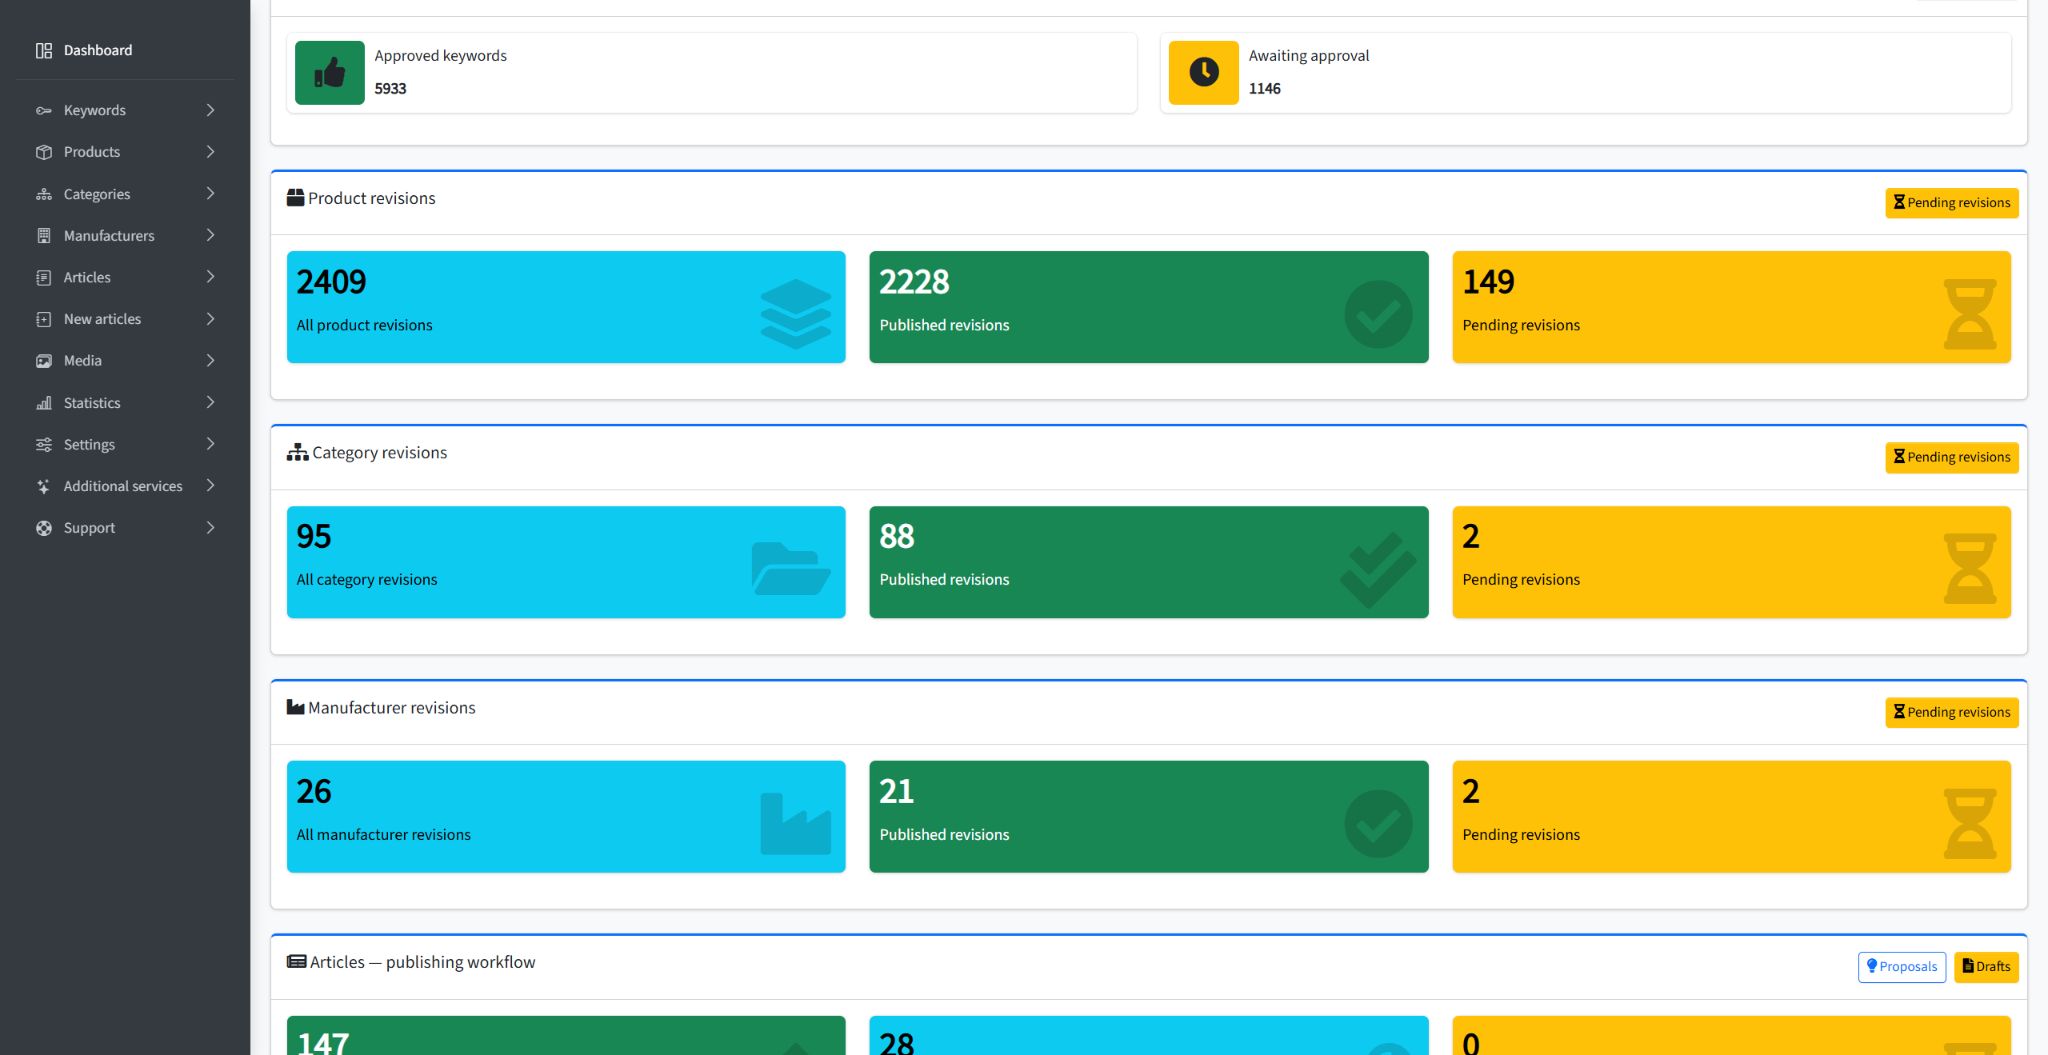Click the green thumbs-up Approved keywords icon
The width and height of the screenshot is (2048, 1055).
click(x=330, y=72)
